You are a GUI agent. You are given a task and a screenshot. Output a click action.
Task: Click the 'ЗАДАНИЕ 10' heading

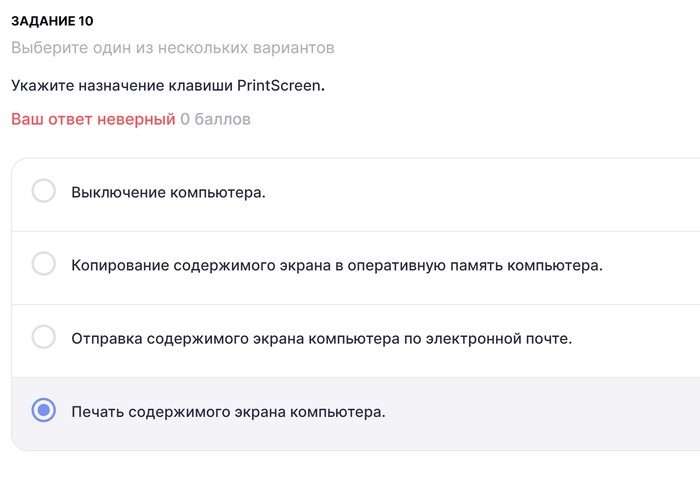(52, 20)
